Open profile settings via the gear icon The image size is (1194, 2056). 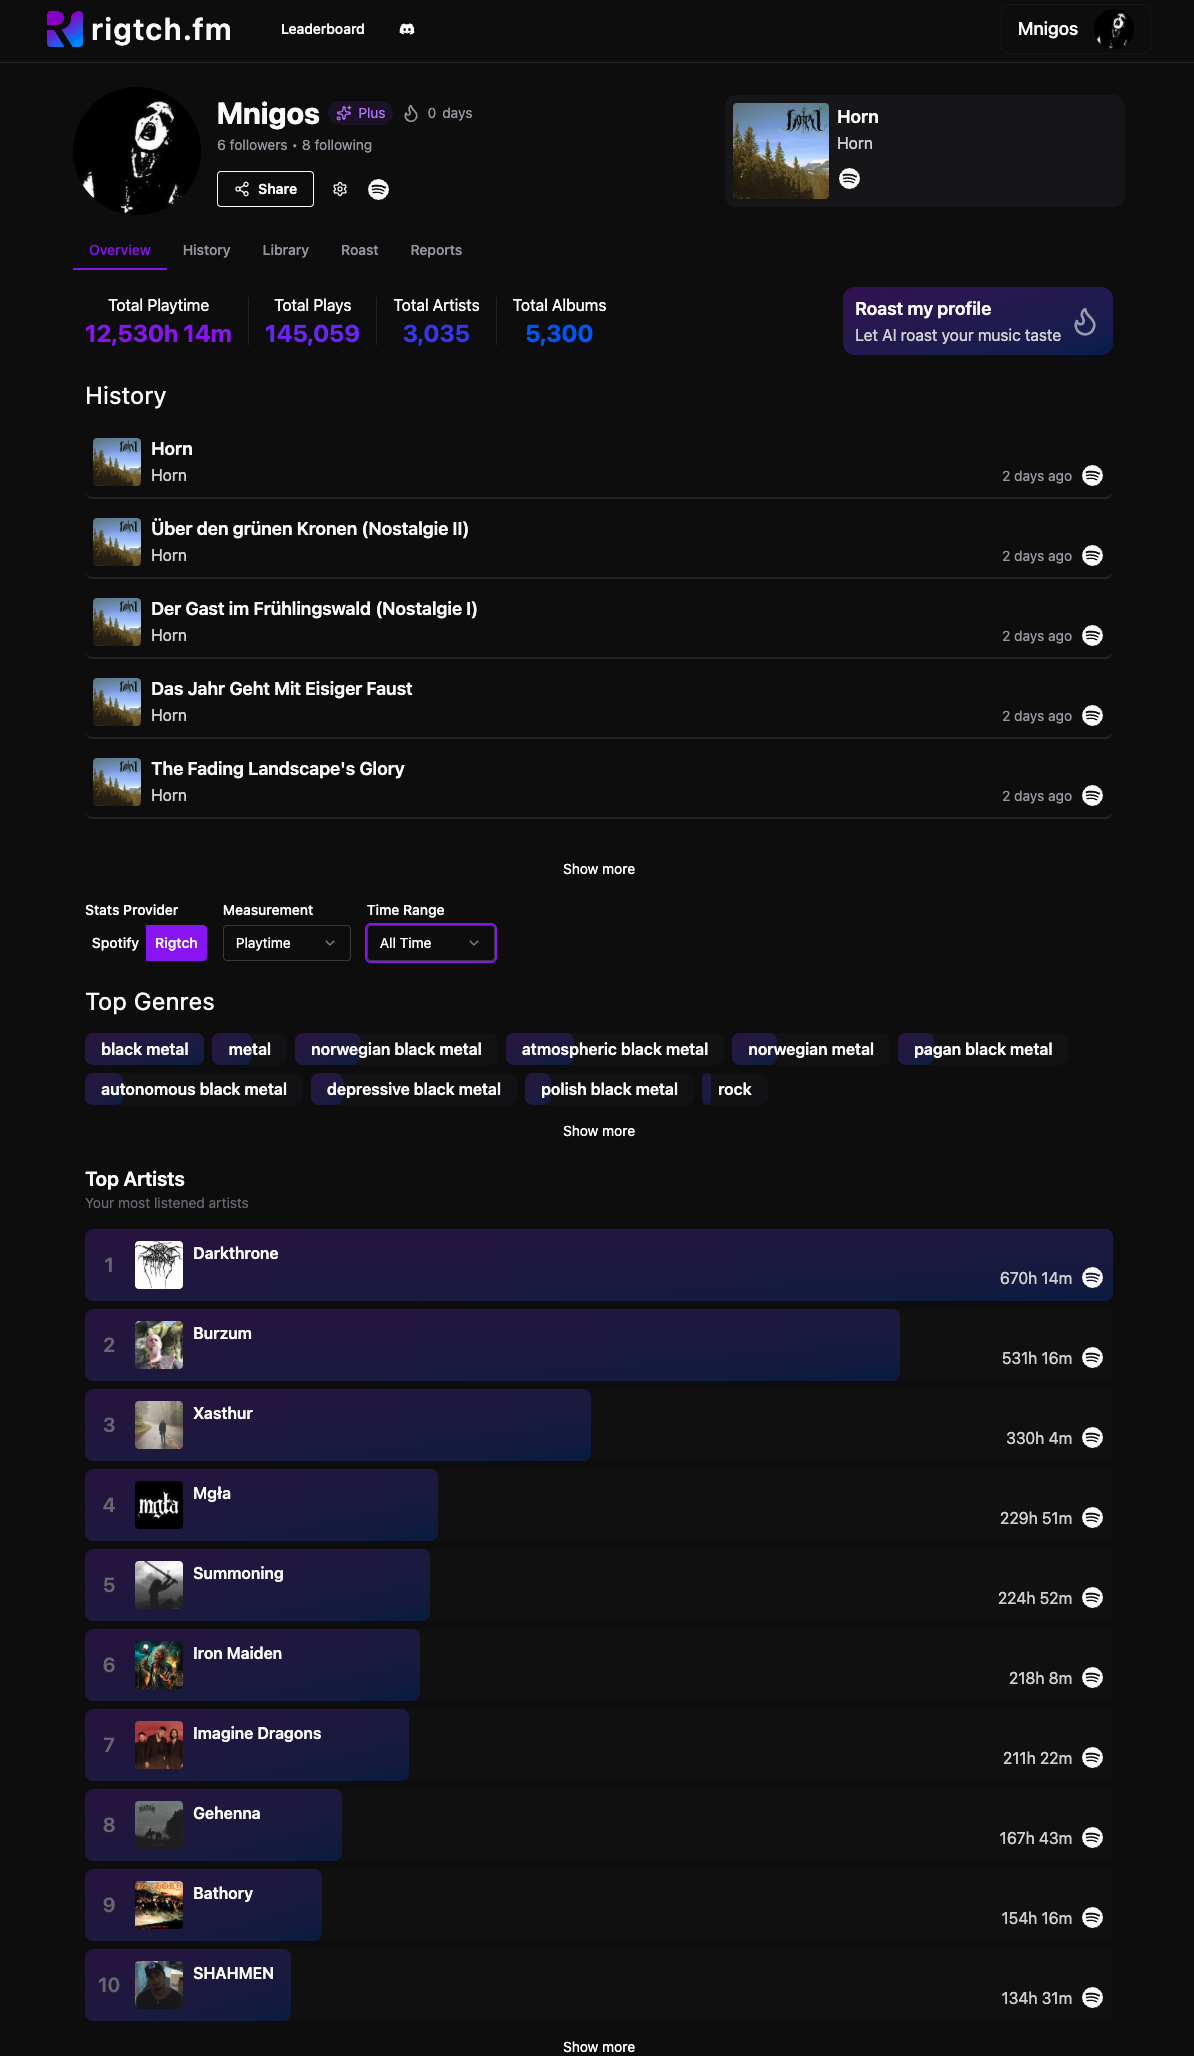[x=339, y=188]
